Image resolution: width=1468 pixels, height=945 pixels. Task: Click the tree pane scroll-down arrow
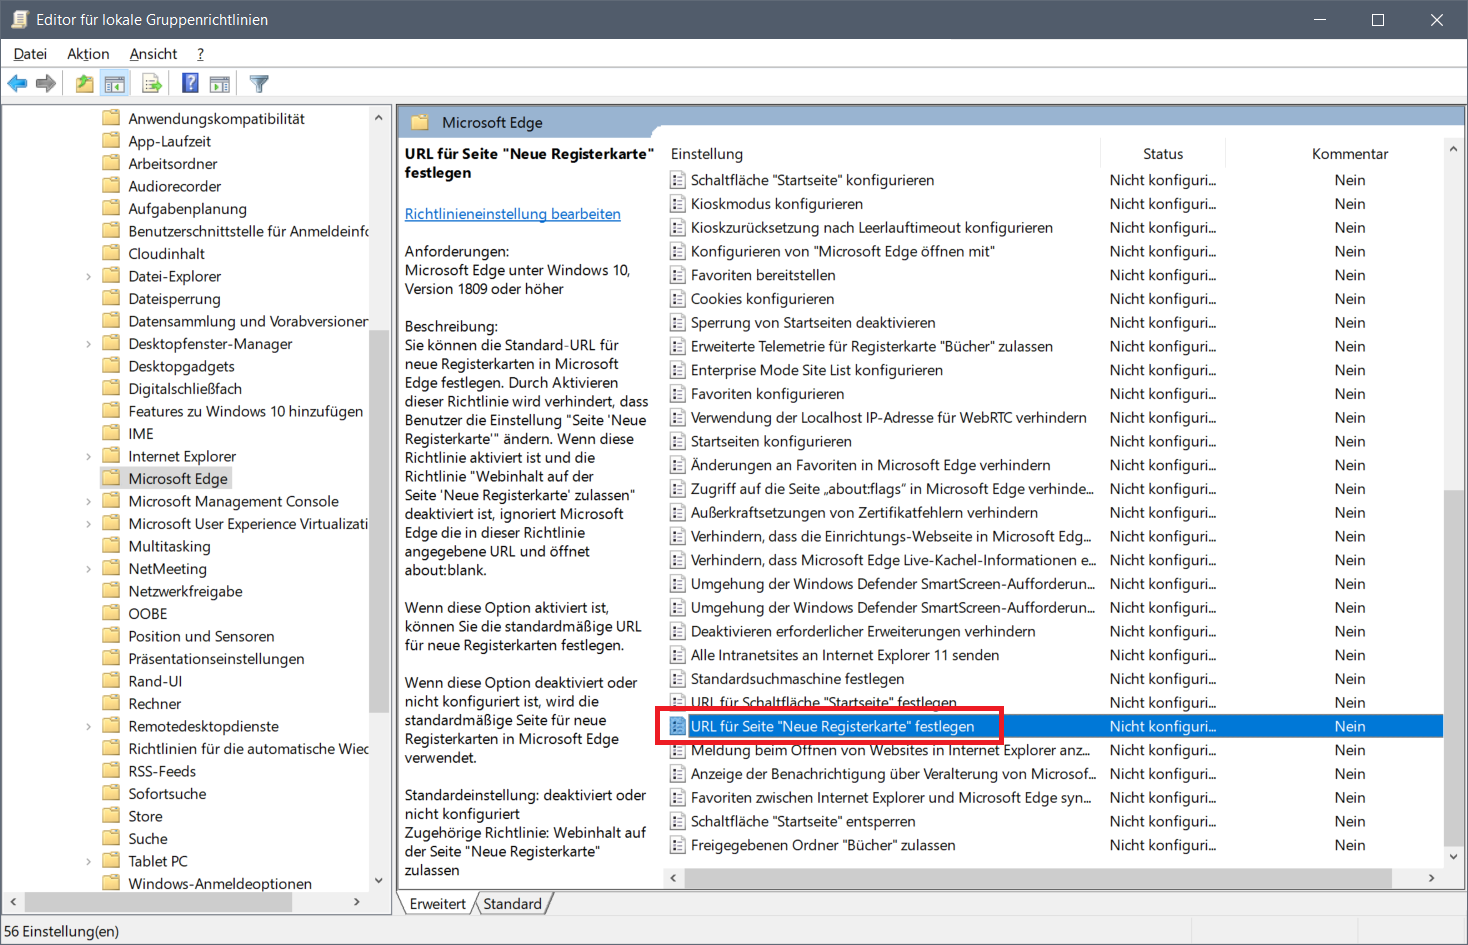tap(378, 881)
